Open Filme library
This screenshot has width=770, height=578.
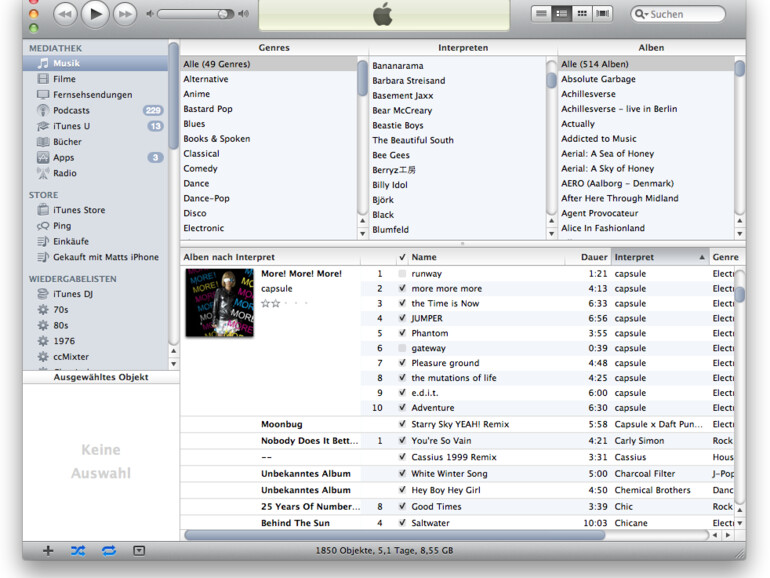[96, 79]
